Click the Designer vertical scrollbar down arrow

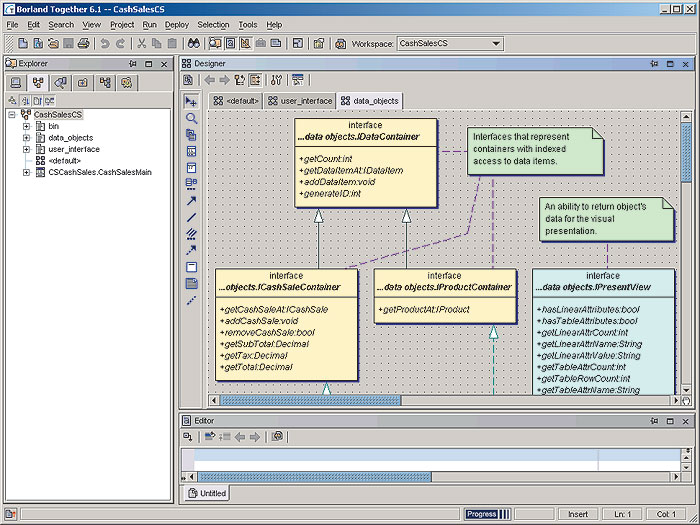[686, 390]
